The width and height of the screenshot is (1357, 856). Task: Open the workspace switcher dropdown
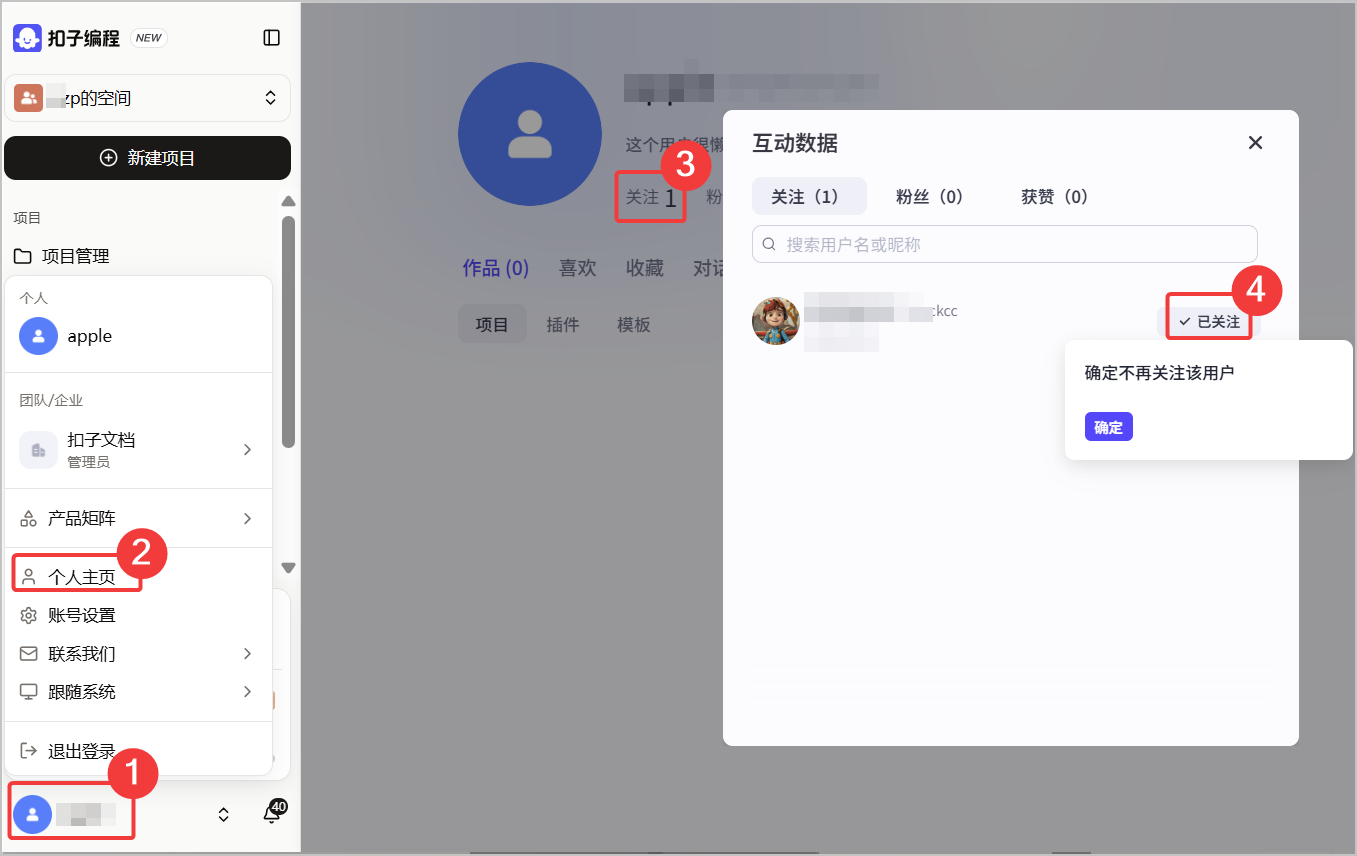click(147, 98)
